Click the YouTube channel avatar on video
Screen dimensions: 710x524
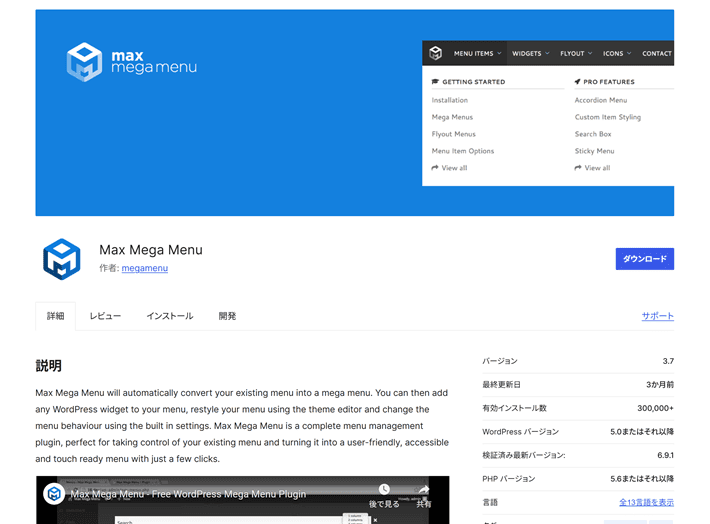tap(54, 493)
